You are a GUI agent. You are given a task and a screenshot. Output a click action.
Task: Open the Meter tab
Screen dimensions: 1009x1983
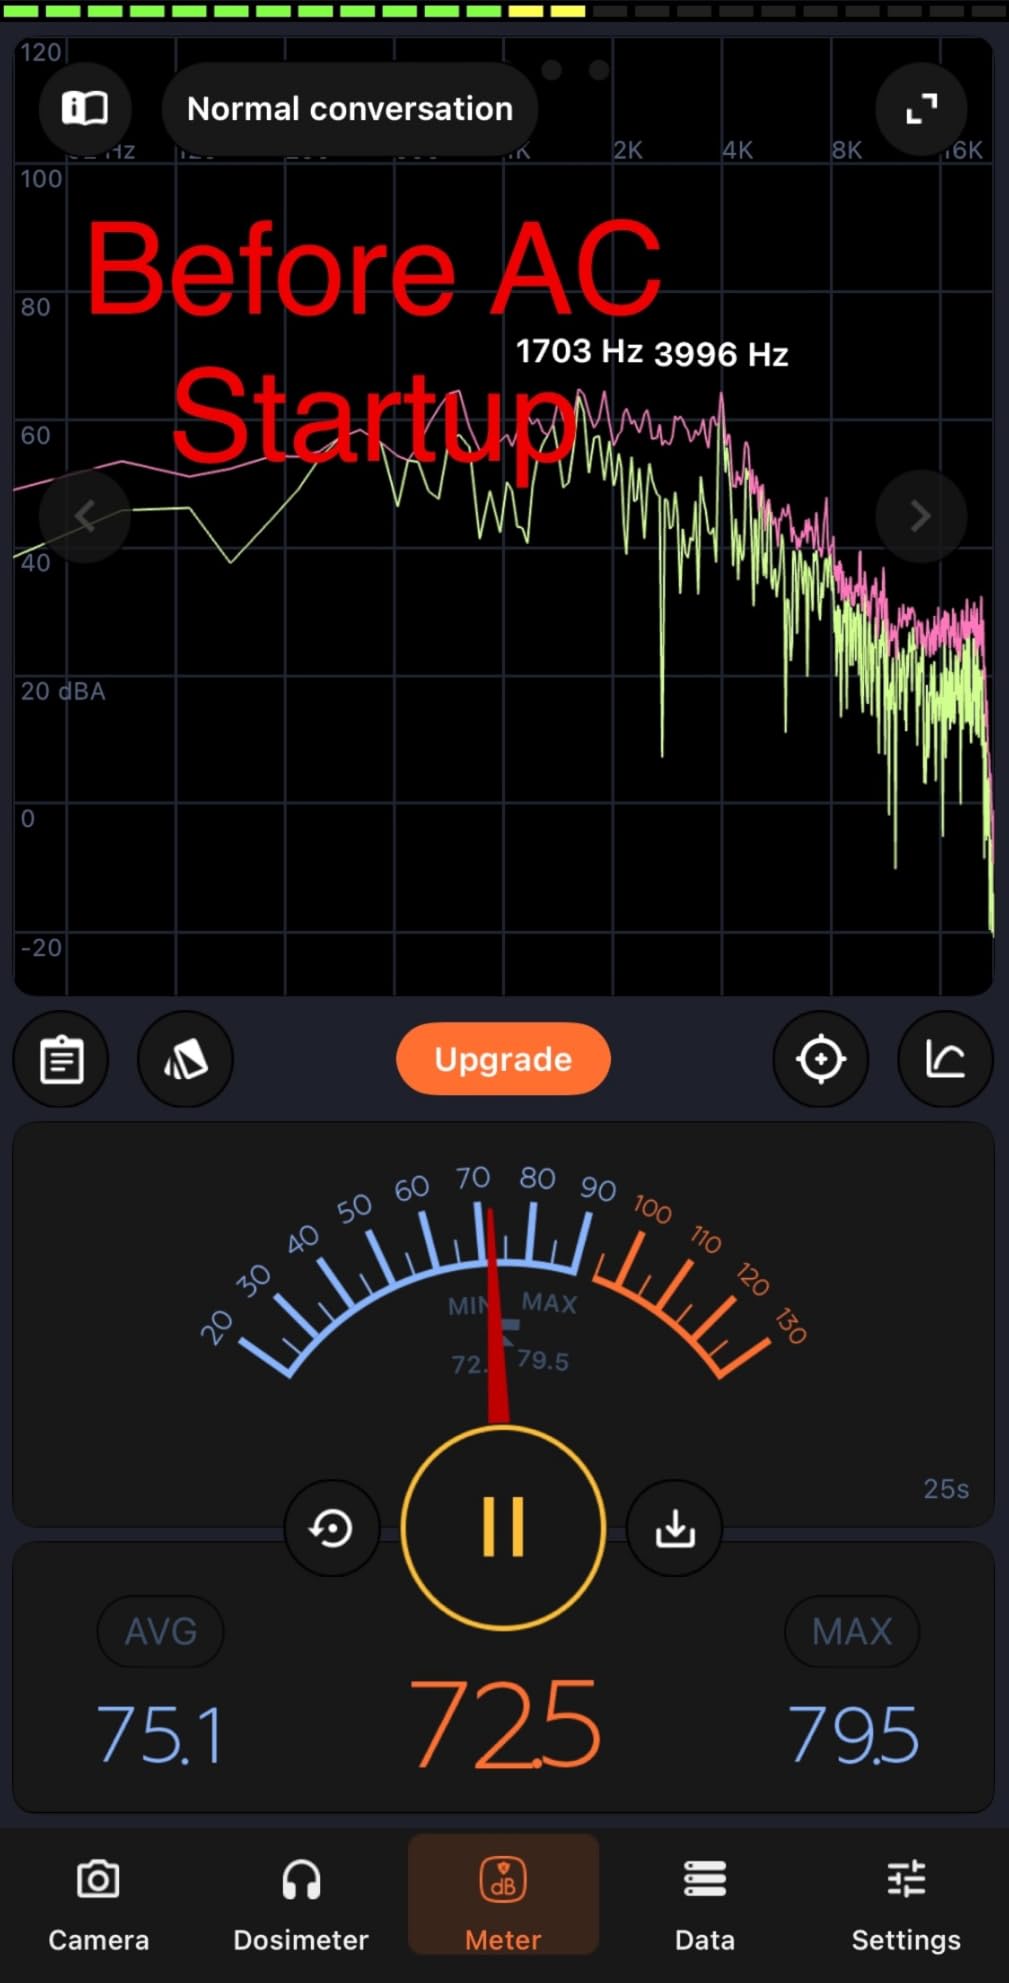503,1896
